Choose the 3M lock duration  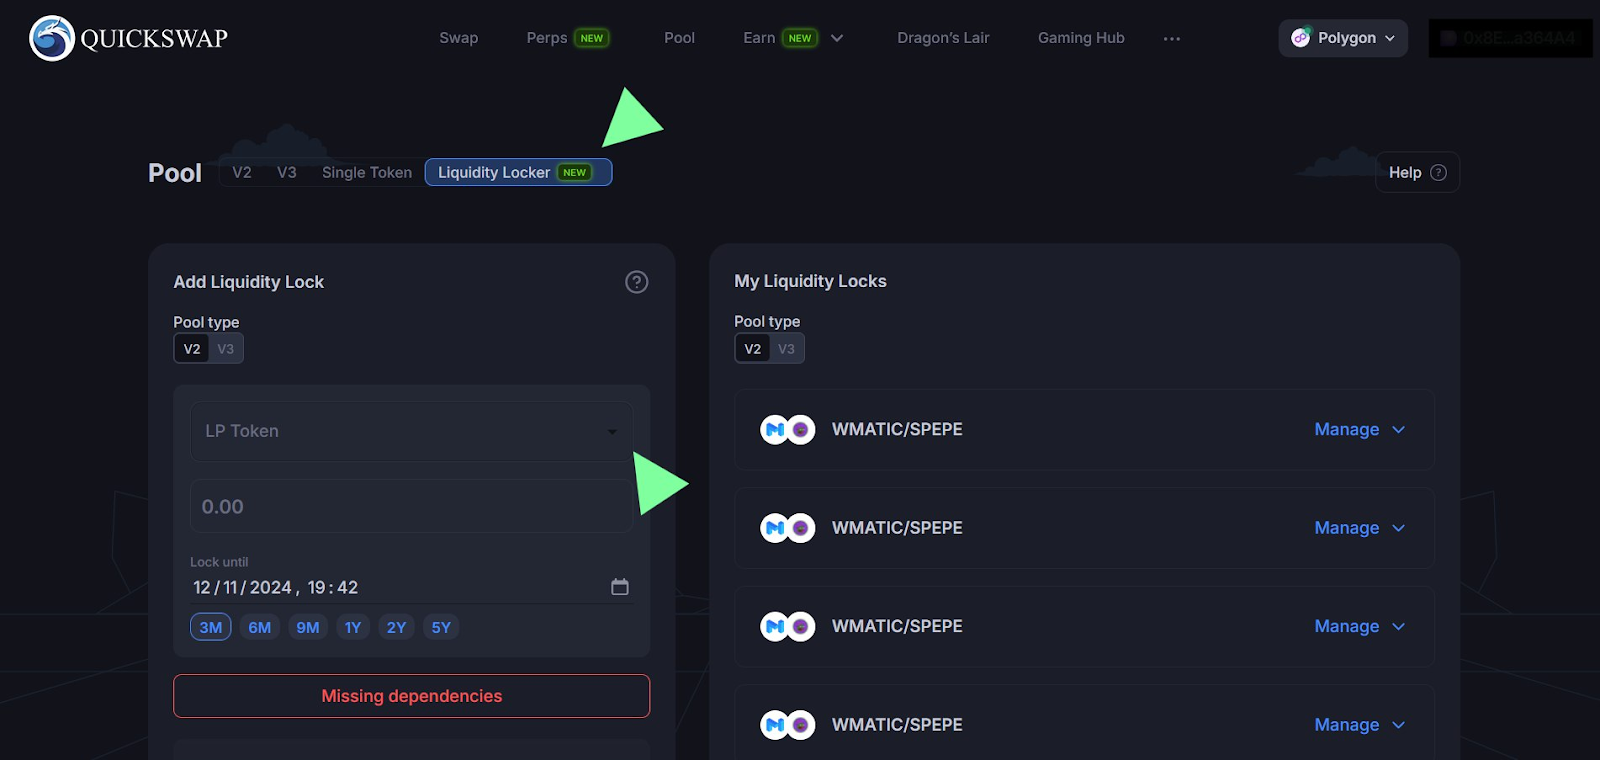(211, 627)
